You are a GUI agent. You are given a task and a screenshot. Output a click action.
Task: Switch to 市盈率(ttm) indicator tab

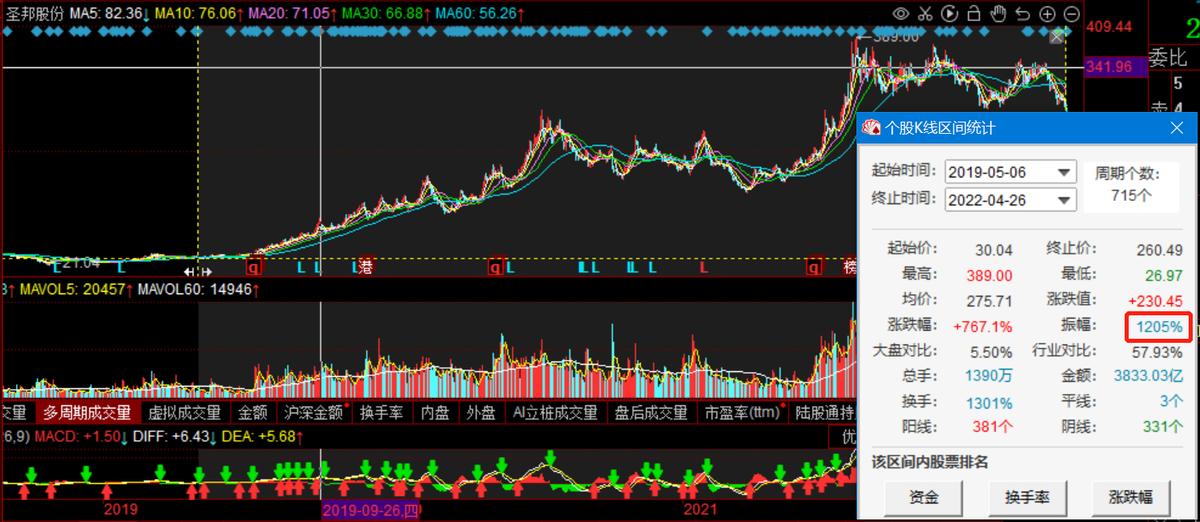click(x=742, y=412)
